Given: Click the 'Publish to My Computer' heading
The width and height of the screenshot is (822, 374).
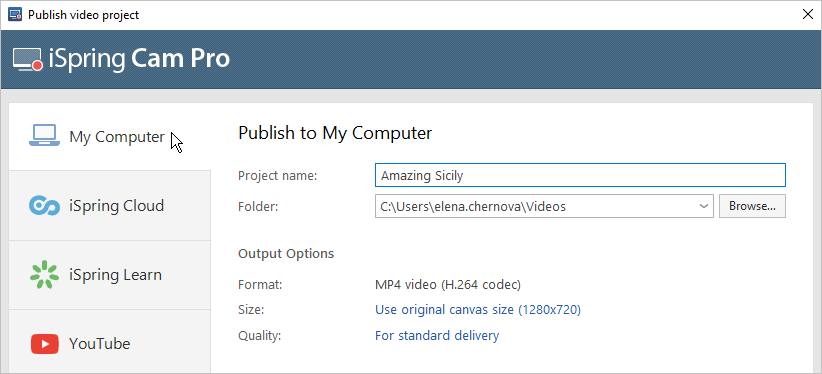Looking at the screenshot, I should [x=335, y=133].
